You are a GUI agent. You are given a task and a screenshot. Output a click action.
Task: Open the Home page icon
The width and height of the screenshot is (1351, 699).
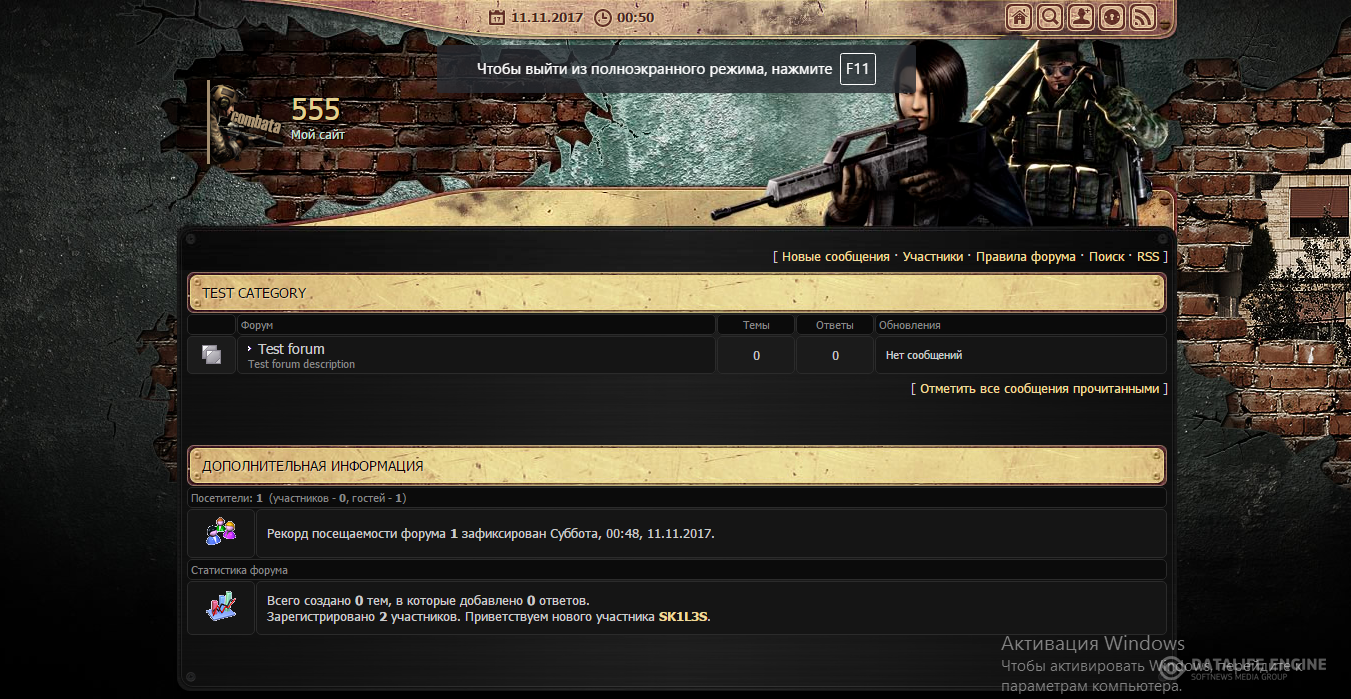1019,17
